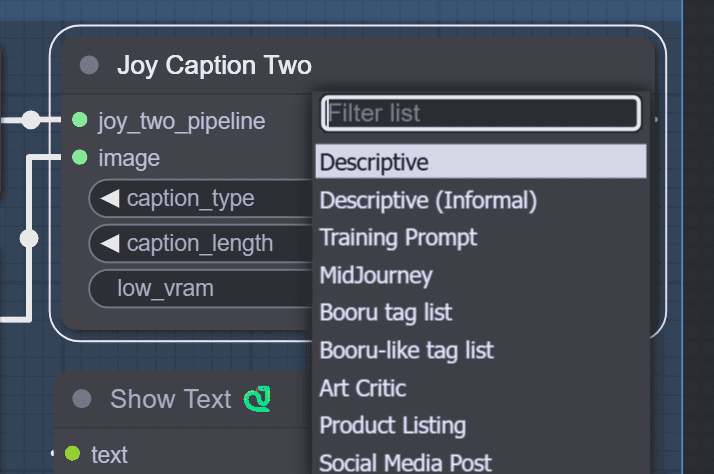The image size is (714, 474).
Task: Select Booru-like tag list entry
Action: pyautogui.click(x=481, y=351)
